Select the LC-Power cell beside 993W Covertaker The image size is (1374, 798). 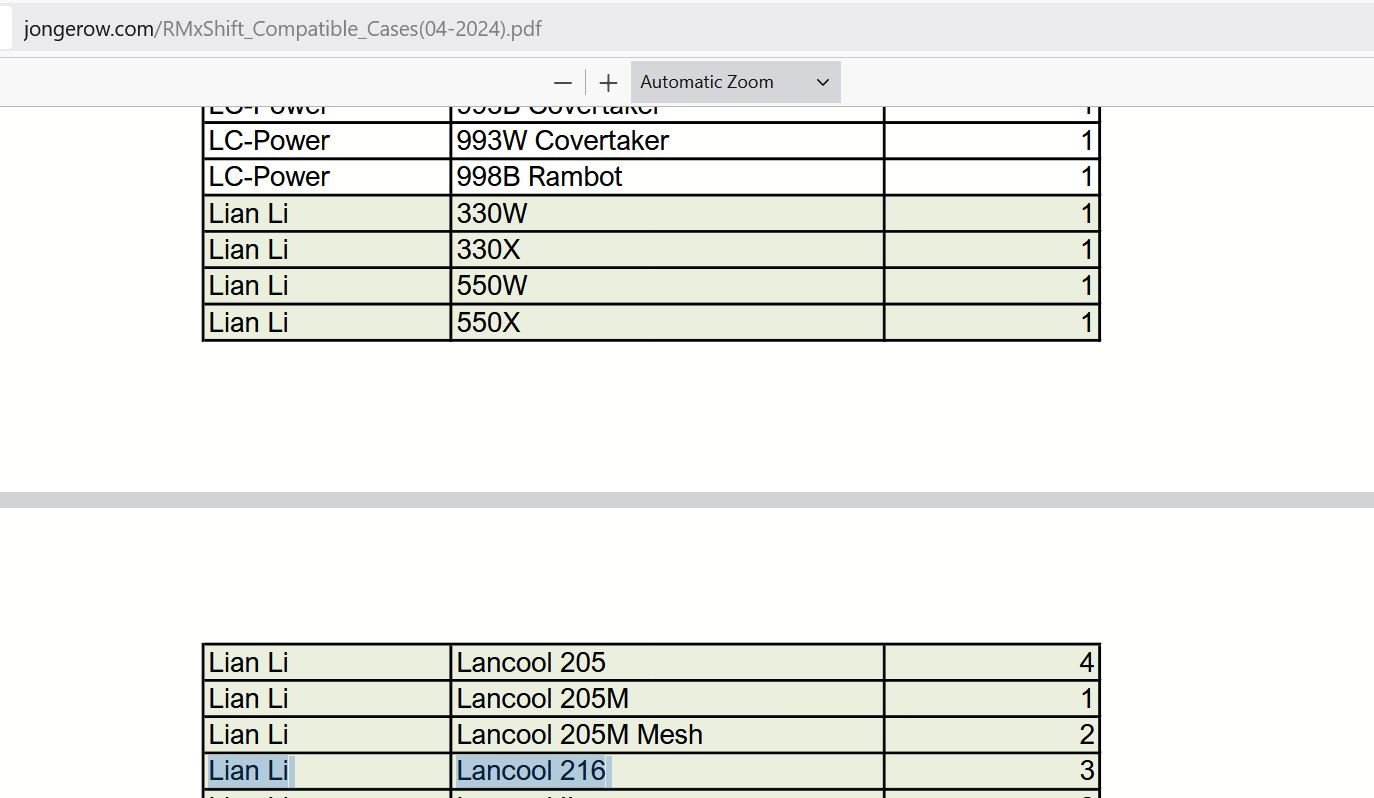coord(327,140)
